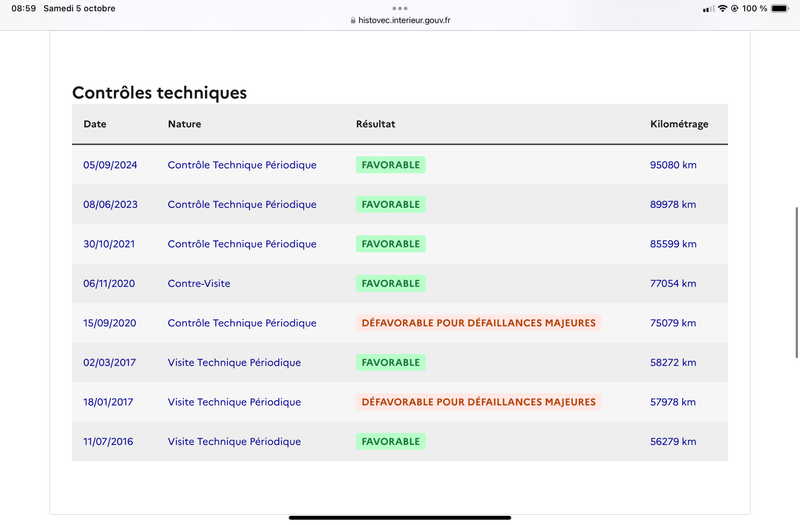
Task: Select the 77054 km mileage value
Action: 673,284
